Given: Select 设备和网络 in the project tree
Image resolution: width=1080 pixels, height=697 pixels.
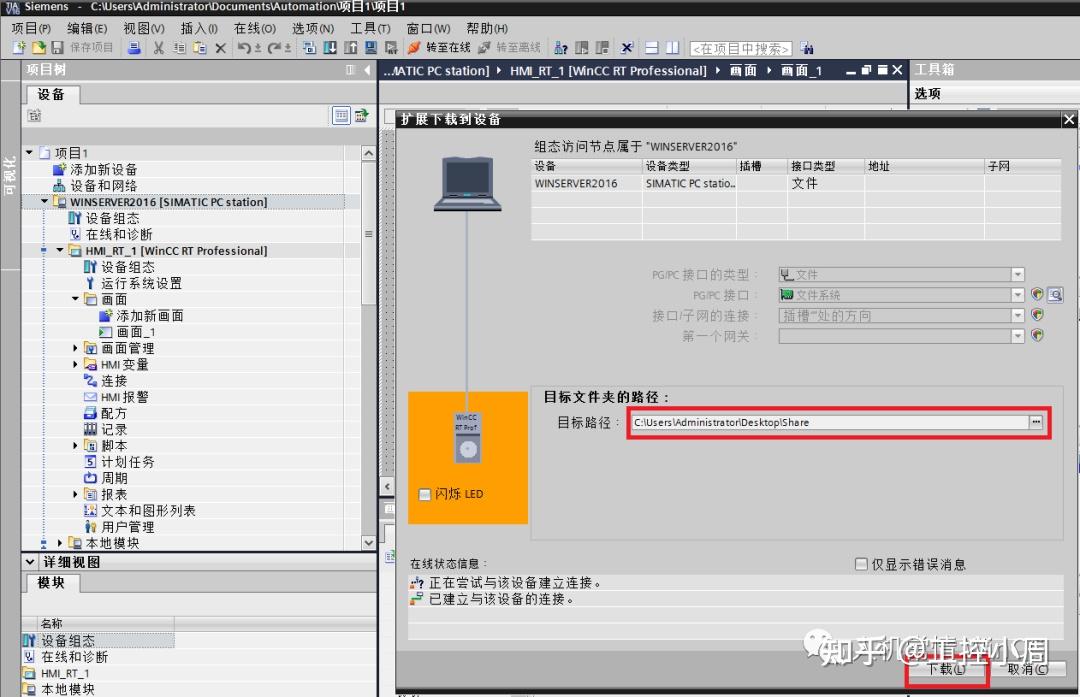Looking at the screenshot, I should [x=103, y=185].
